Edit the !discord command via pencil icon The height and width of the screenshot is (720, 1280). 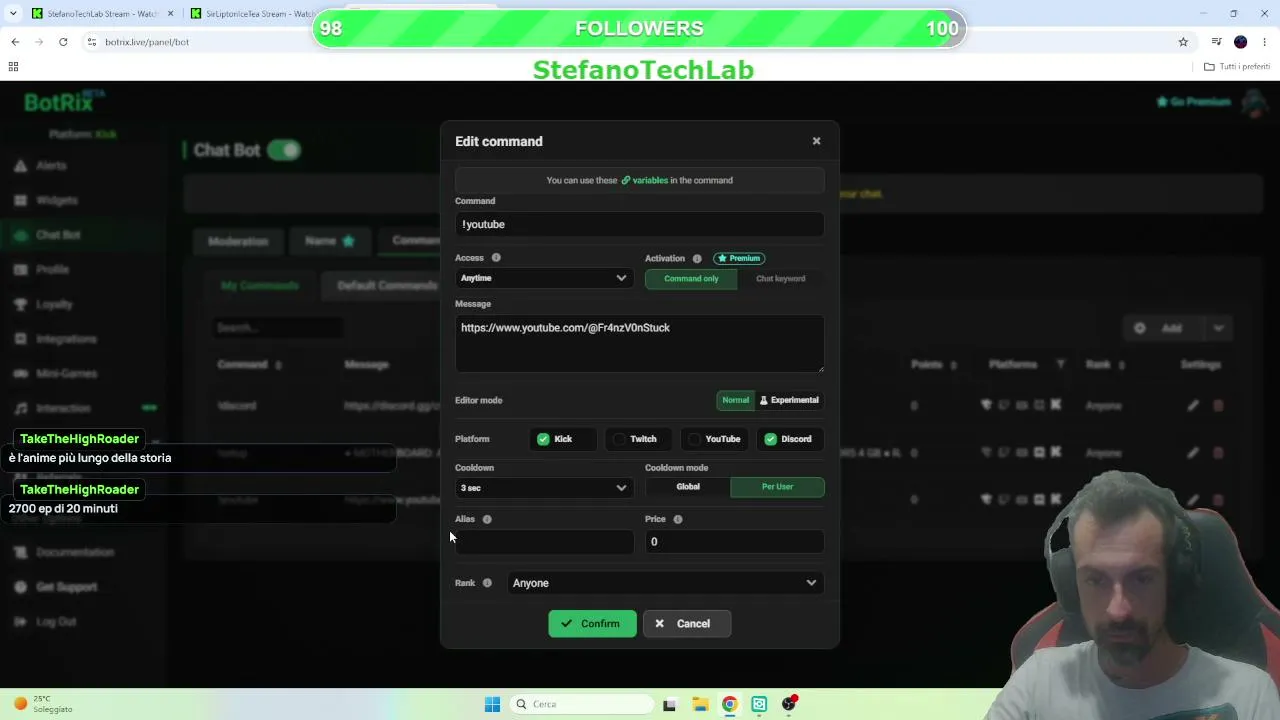pos(1192,405)
